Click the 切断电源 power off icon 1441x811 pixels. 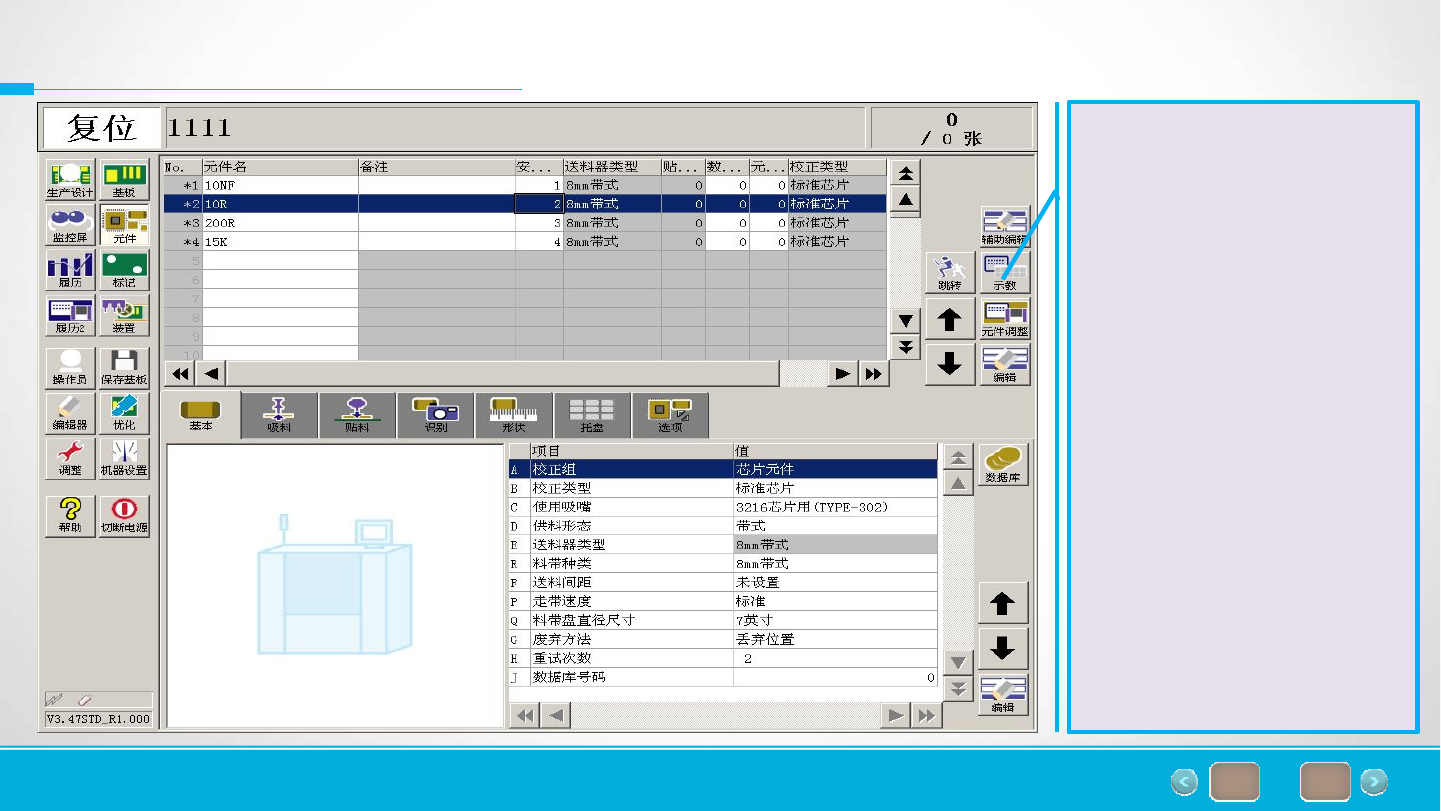tap(125, 516)
